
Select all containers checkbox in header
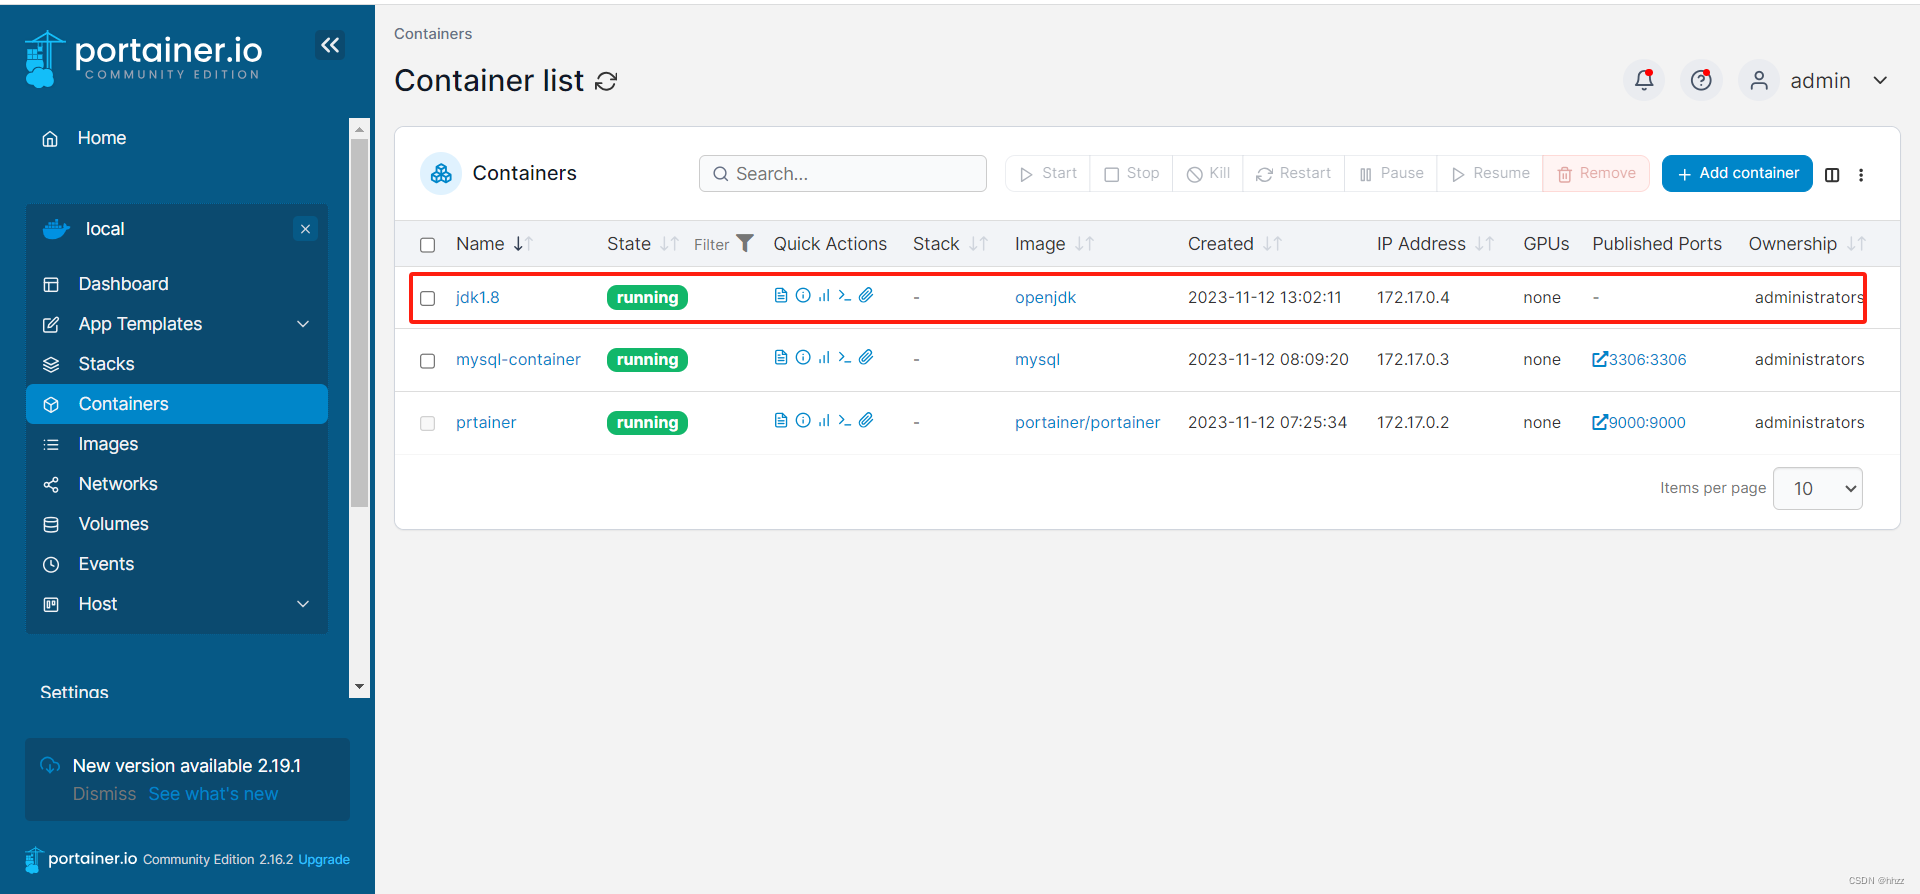(x=428, y=245)
